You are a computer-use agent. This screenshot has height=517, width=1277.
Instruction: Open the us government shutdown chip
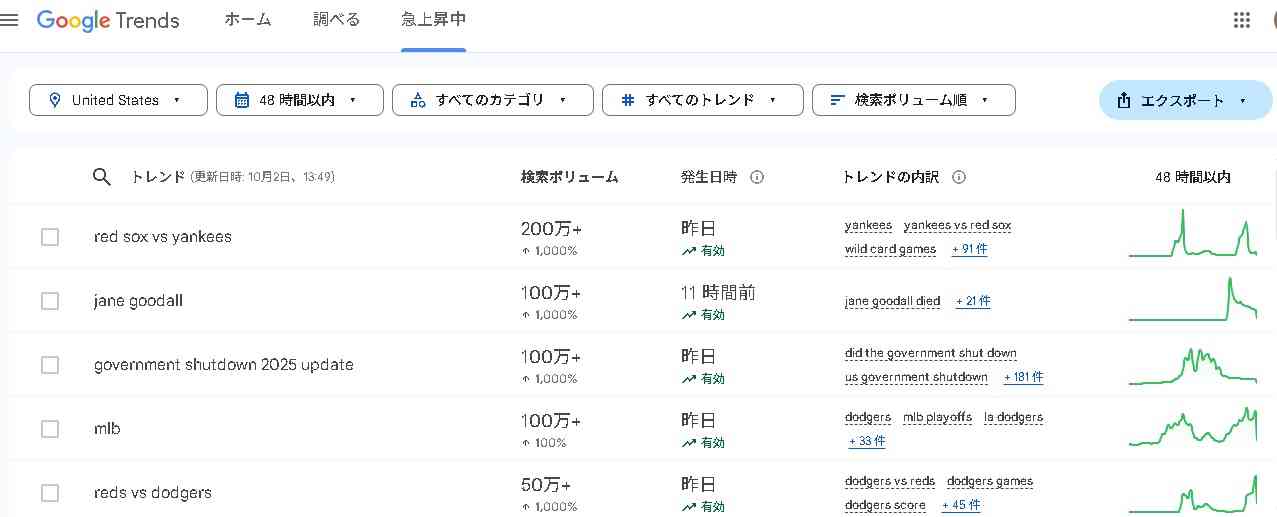916,378
